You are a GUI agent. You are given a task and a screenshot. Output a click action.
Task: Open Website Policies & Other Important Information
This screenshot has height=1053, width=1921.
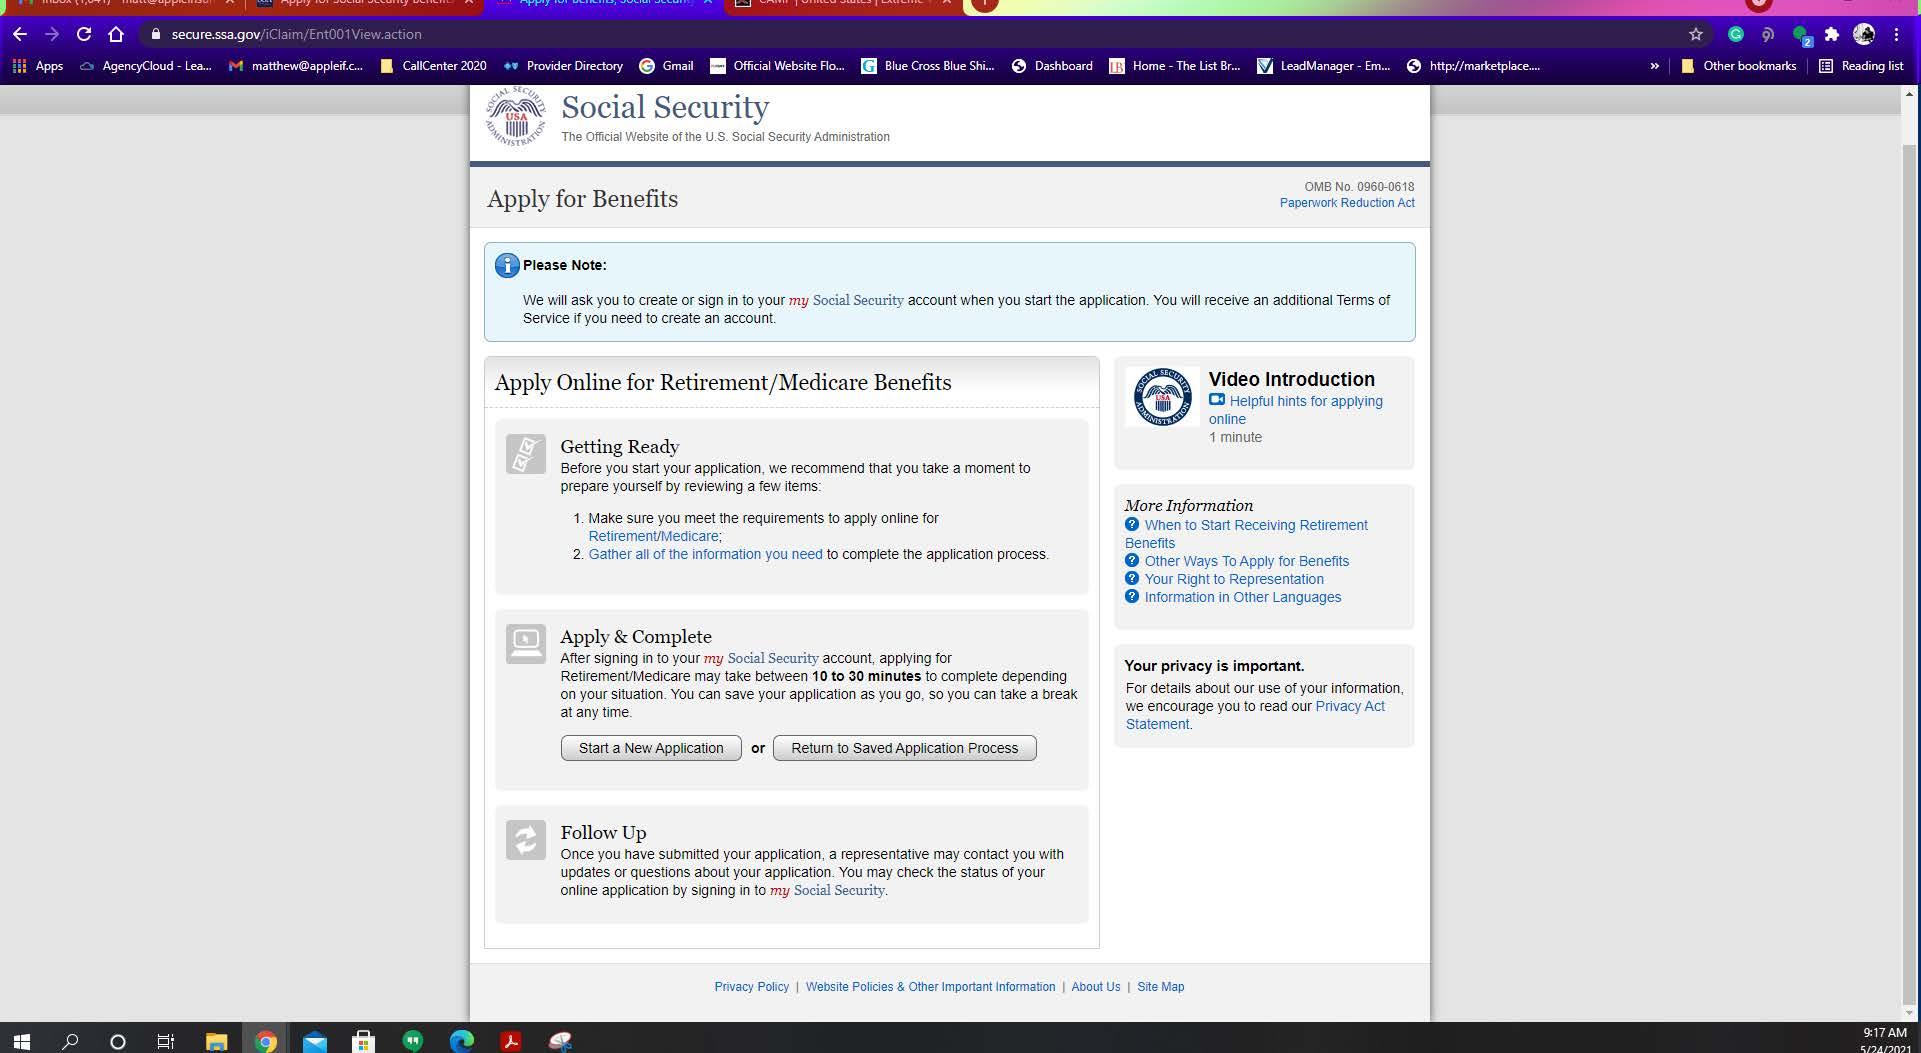(930, 987)
